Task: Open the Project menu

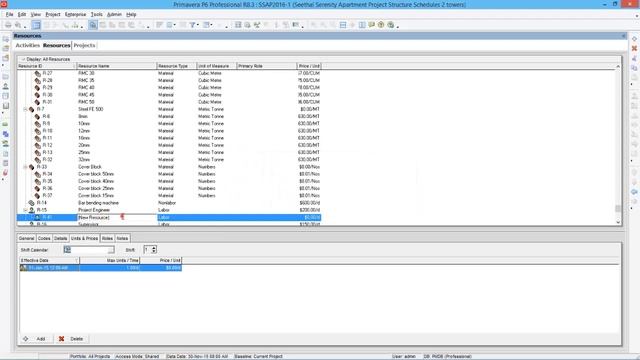Action: (x=53, y=14)
